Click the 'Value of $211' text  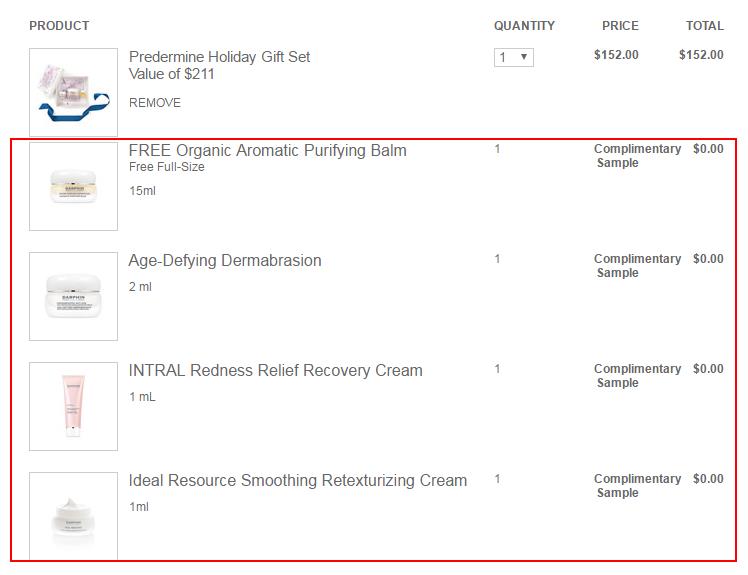[172, 74]
